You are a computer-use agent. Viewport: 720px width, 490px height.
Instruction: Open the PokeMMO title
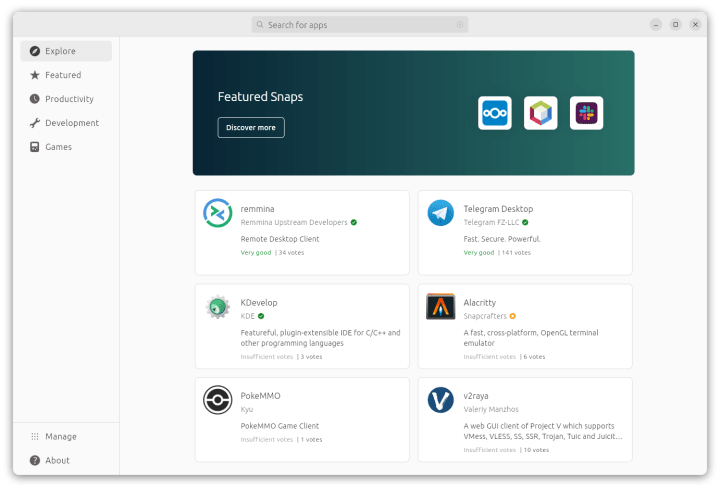(x=260, y=396)
